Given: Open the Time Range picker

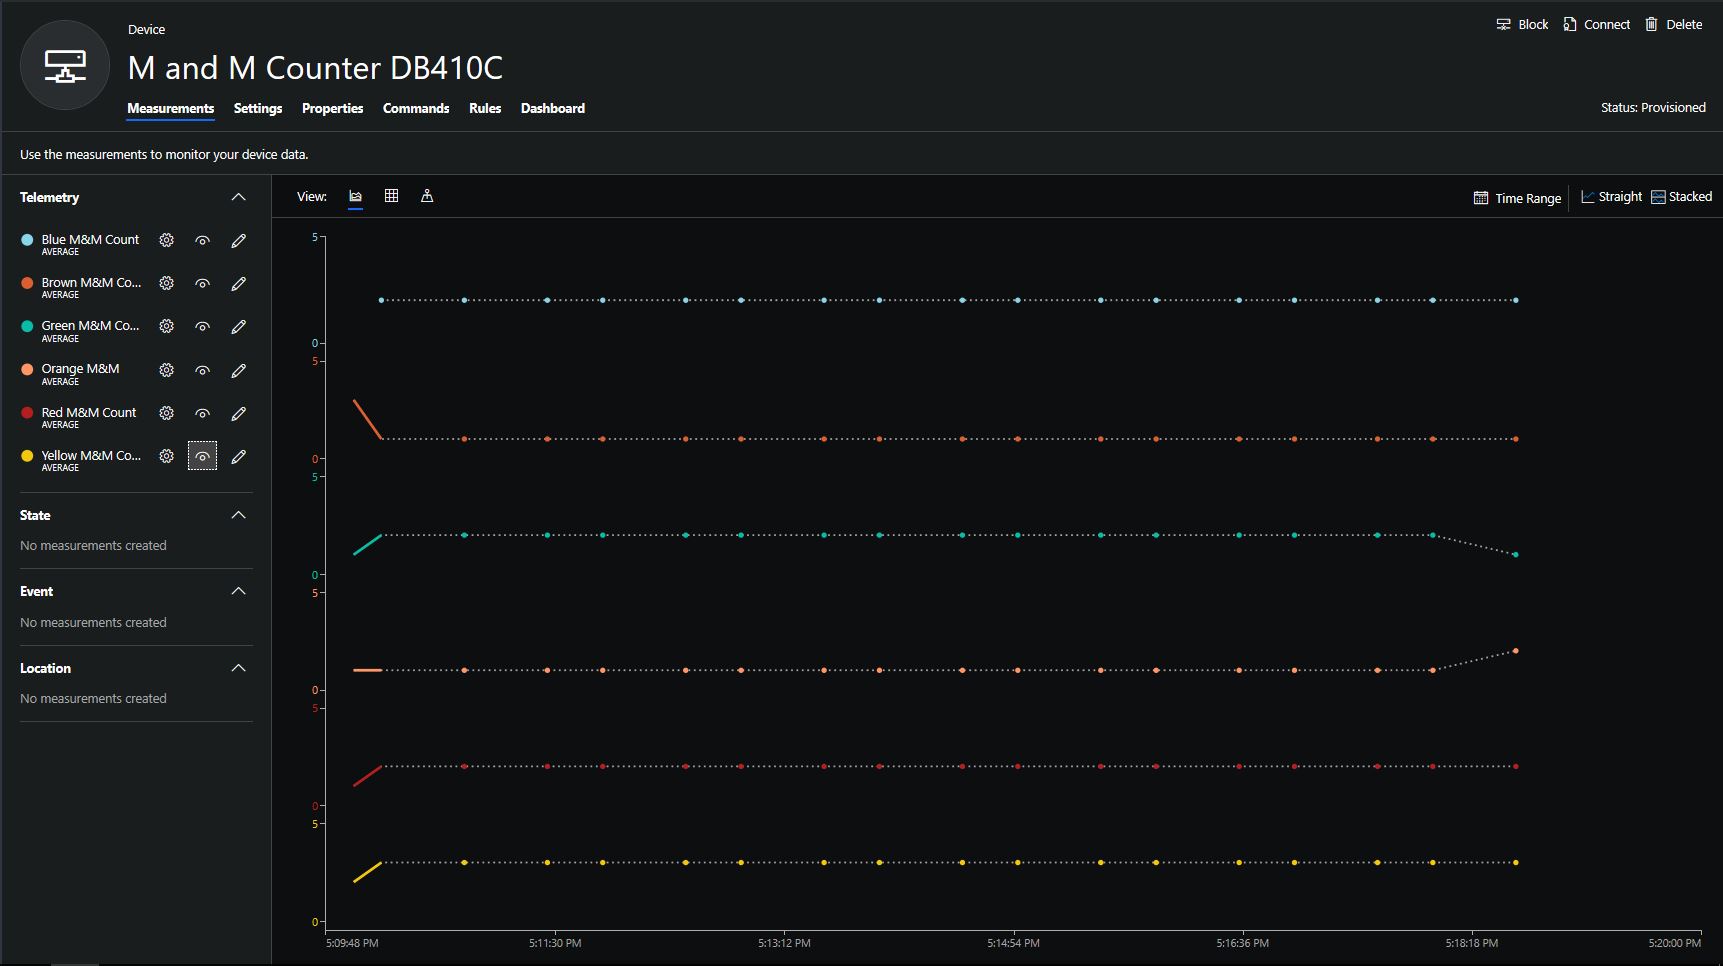Looking at the screenshot, I should 1517,198.
